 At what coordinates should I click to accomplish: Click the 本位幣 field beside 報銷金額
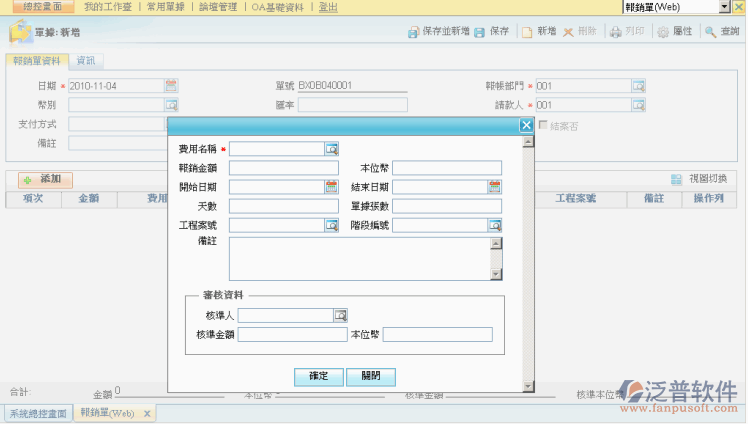pos(447,168)
